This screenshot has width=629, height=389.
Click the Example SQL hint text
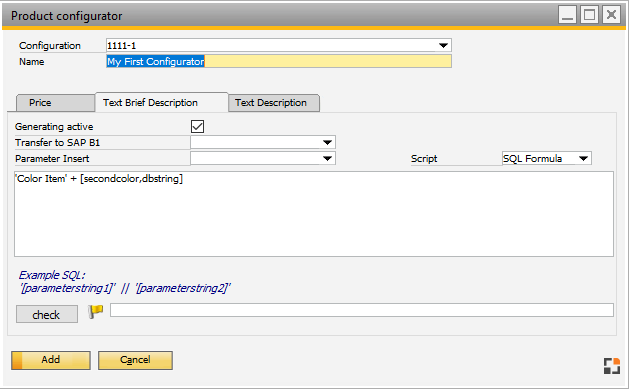pyautogui.click(x=125, y=282)
